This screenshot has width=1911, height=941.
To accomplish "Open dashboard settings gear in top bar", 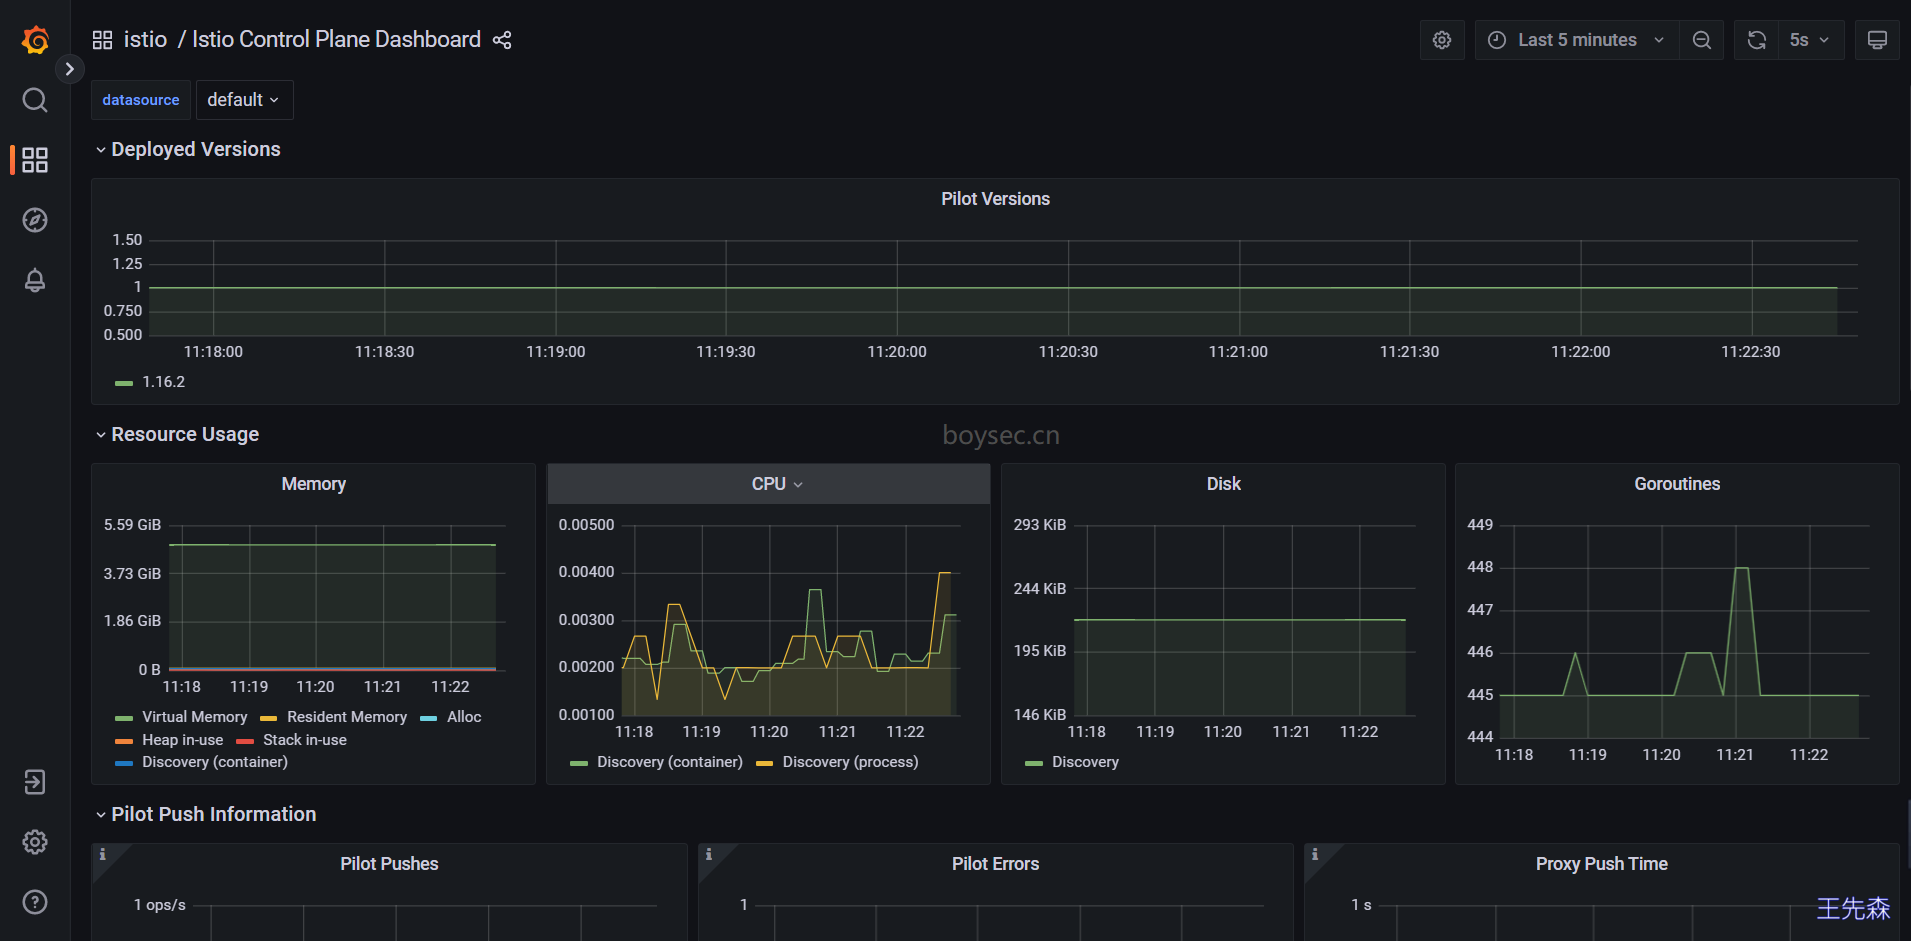I will (1441, 40).
